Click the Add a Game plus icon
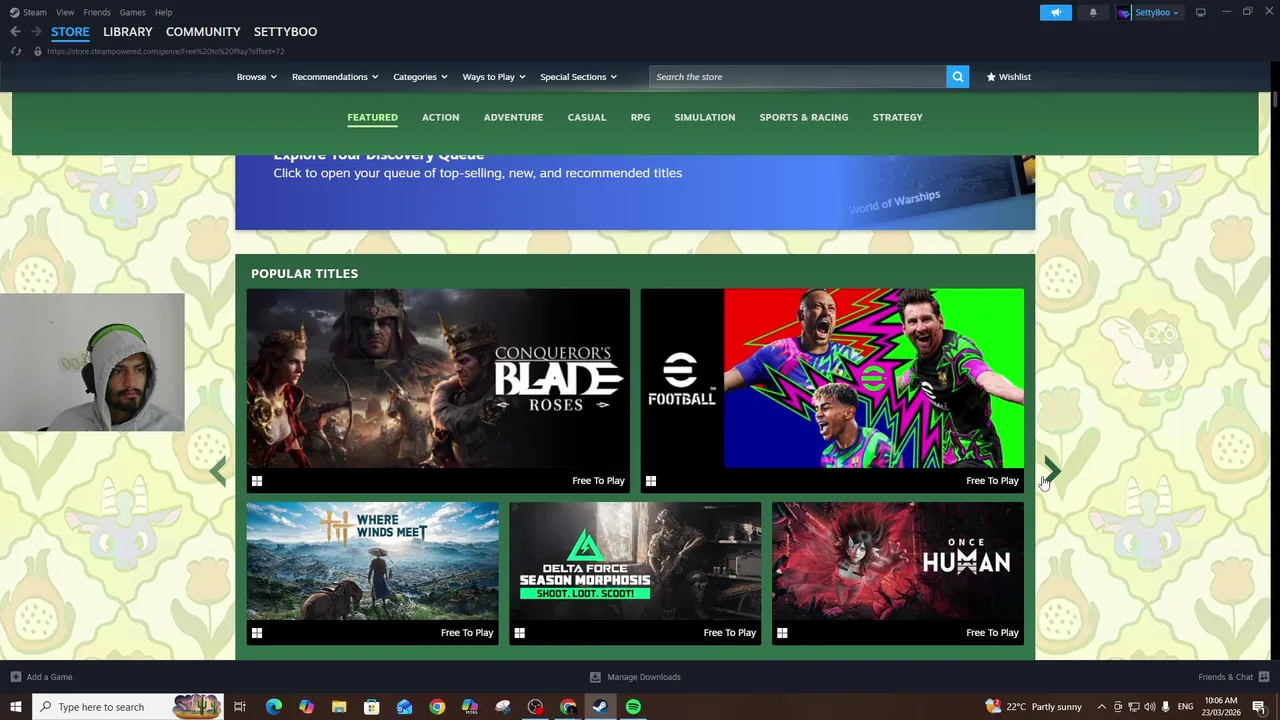 click(x=15, y=677)
